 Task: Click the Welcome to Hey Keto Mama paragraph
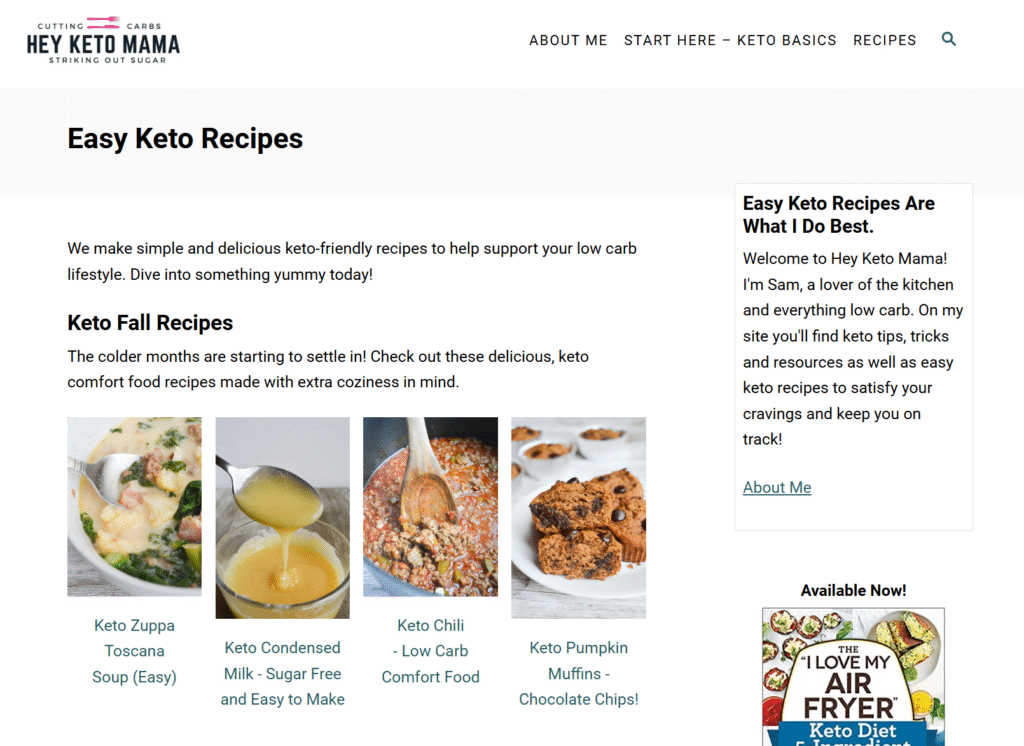coord(850,336)
